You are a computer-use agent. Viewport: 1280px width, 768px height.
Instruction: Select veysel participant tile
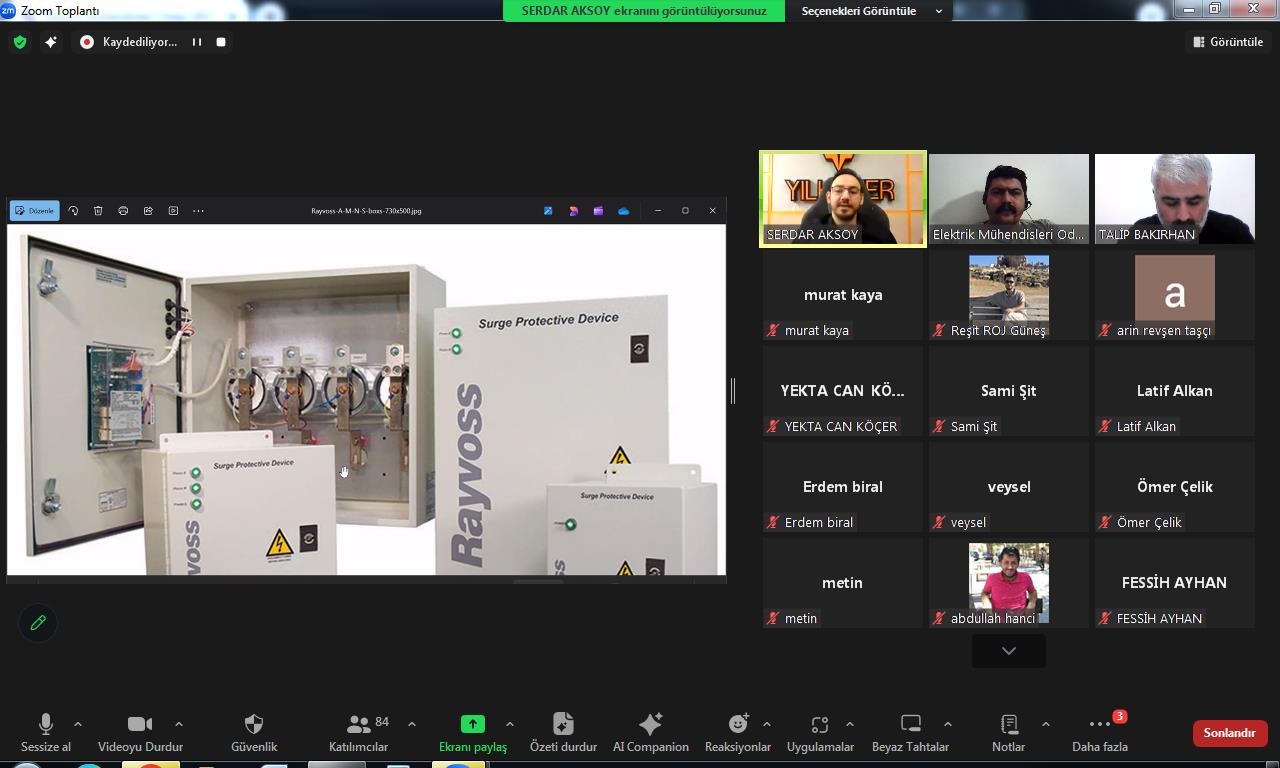(1009, 487)
